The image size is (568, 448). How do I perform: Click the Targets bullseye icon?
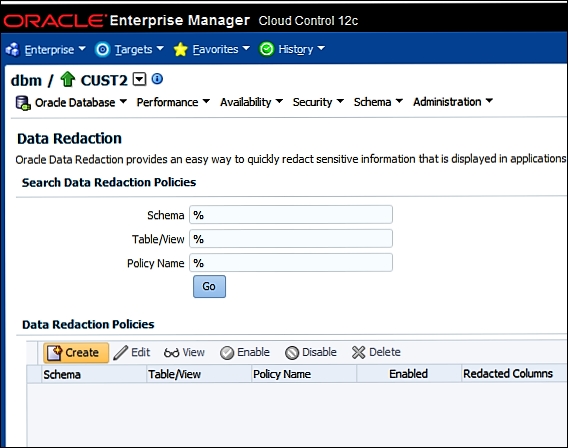[102, 49]
